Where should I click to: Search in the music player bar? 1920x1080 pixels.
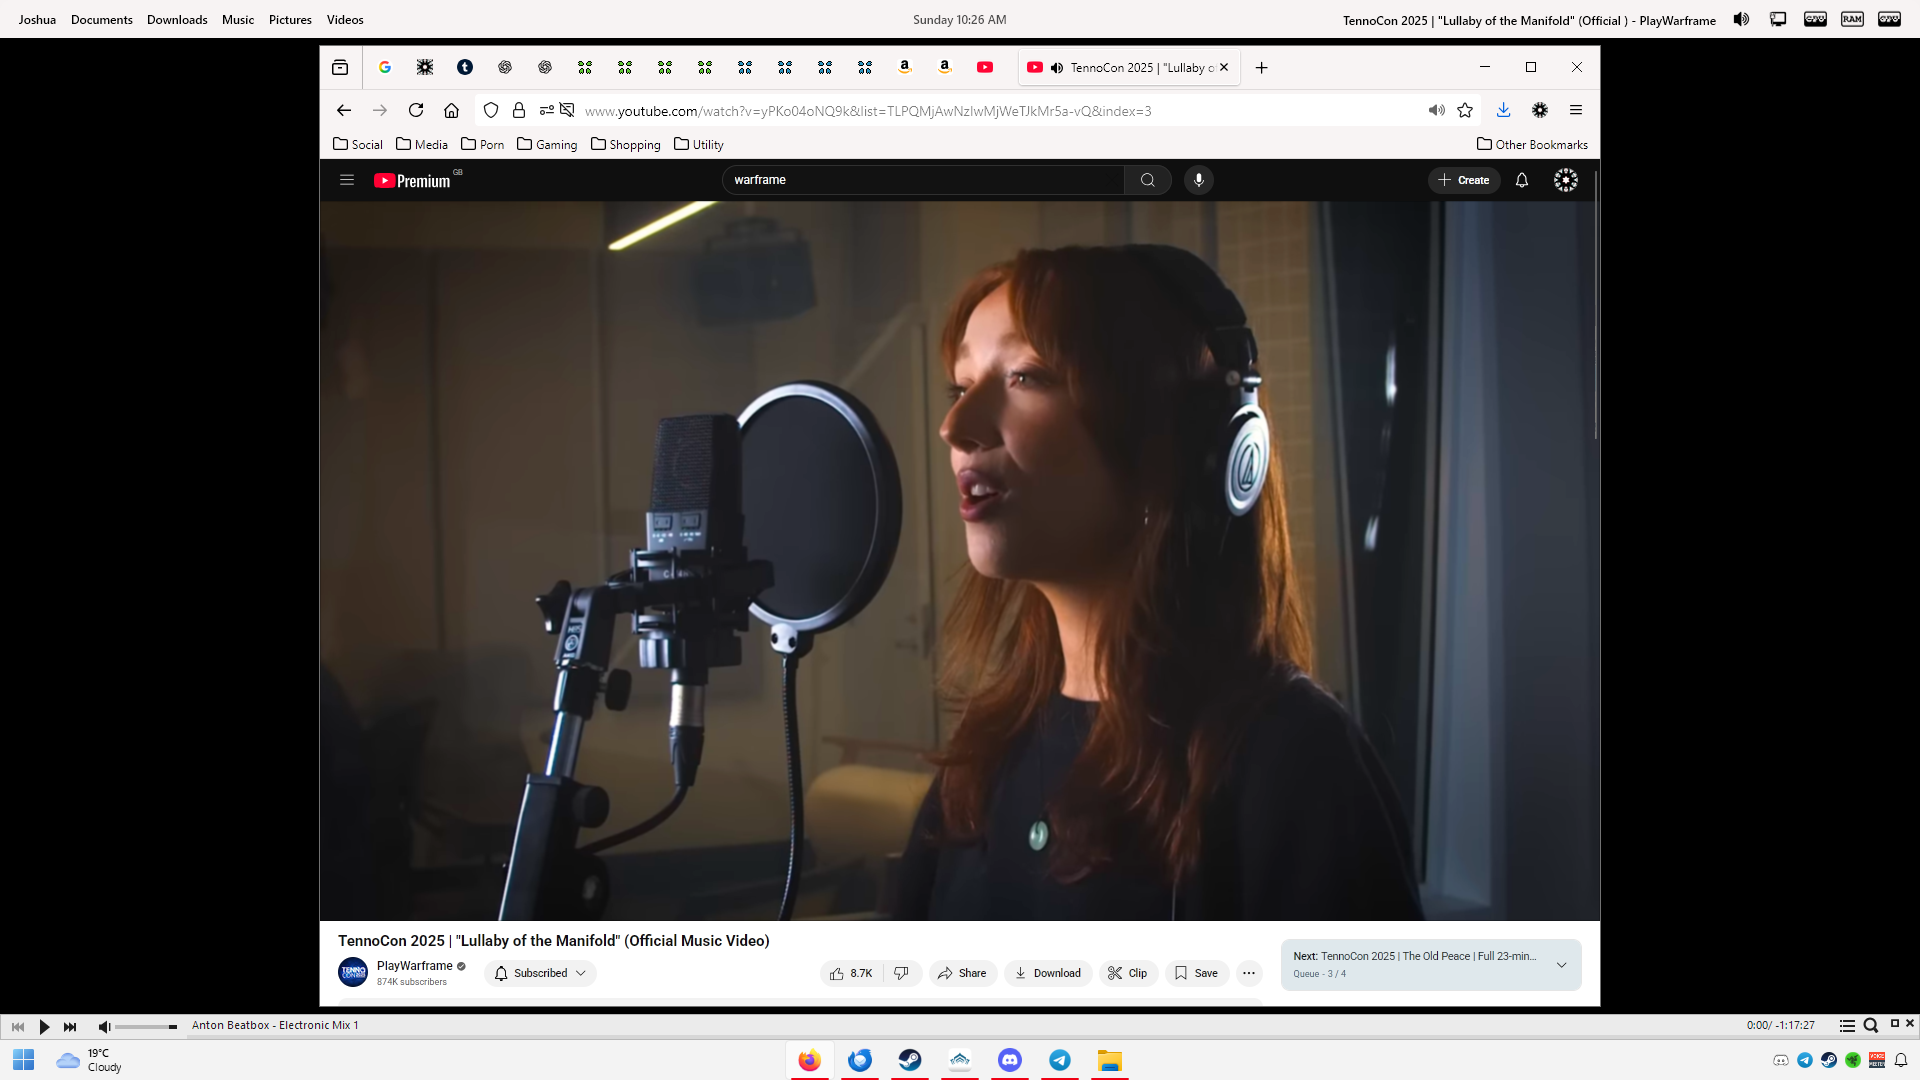[x=1871, y=1026]
